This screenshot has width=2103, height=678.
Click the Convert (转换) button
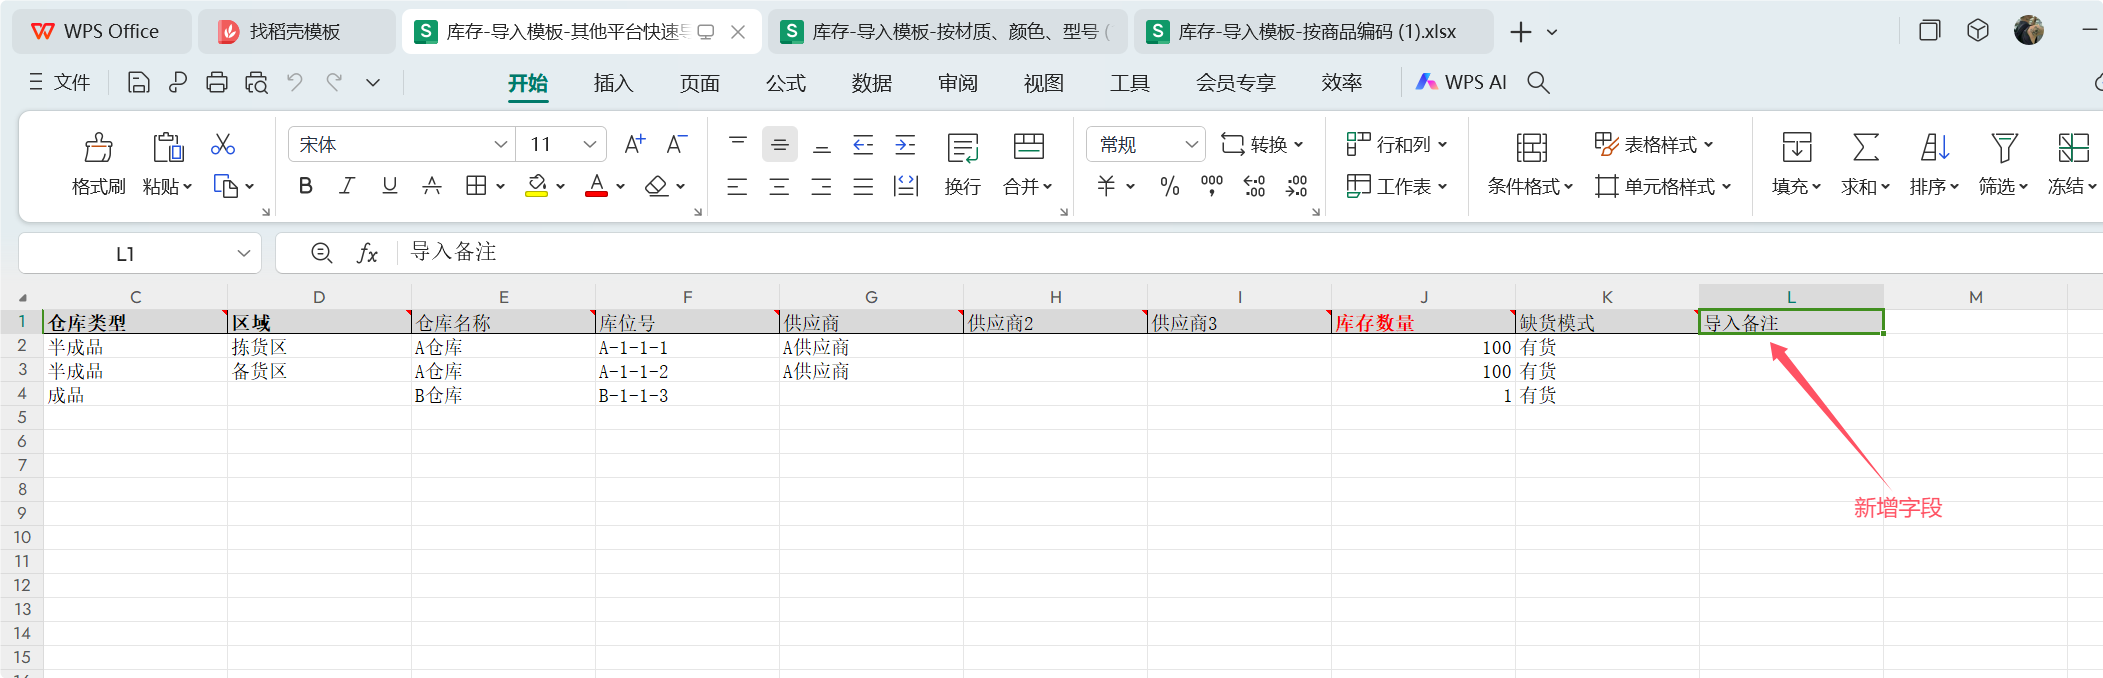pos(1262,145)
